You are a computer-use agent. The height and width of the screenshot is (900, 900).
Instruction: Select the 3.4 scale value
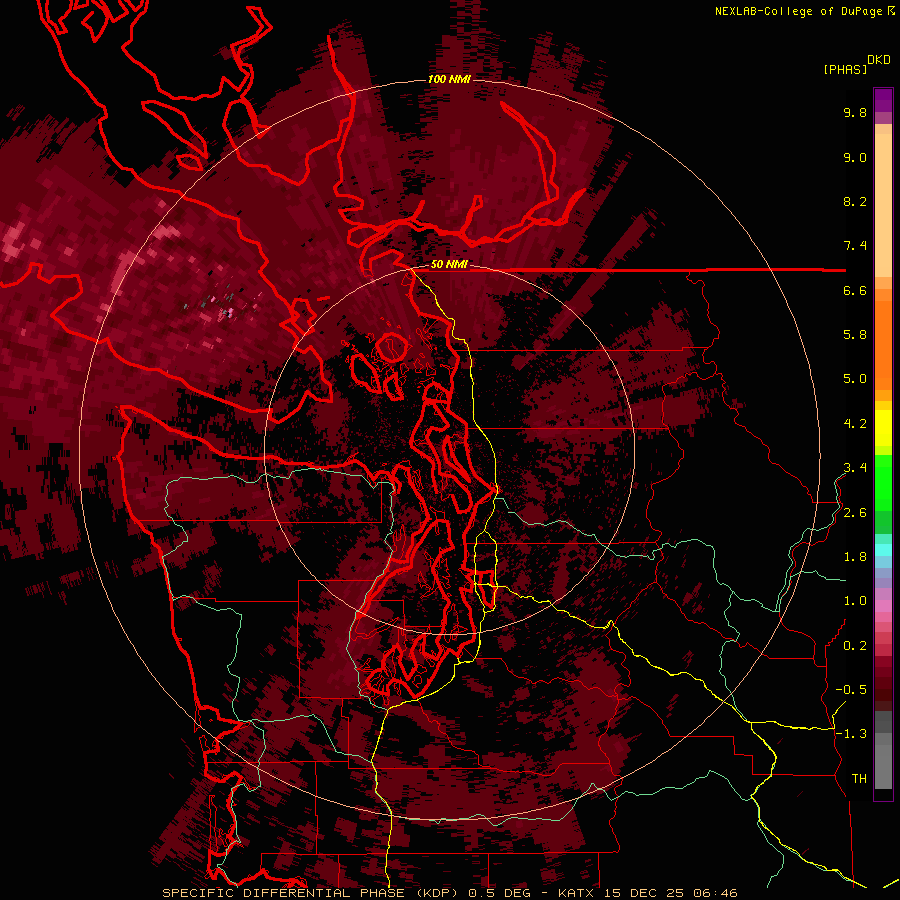855,468
